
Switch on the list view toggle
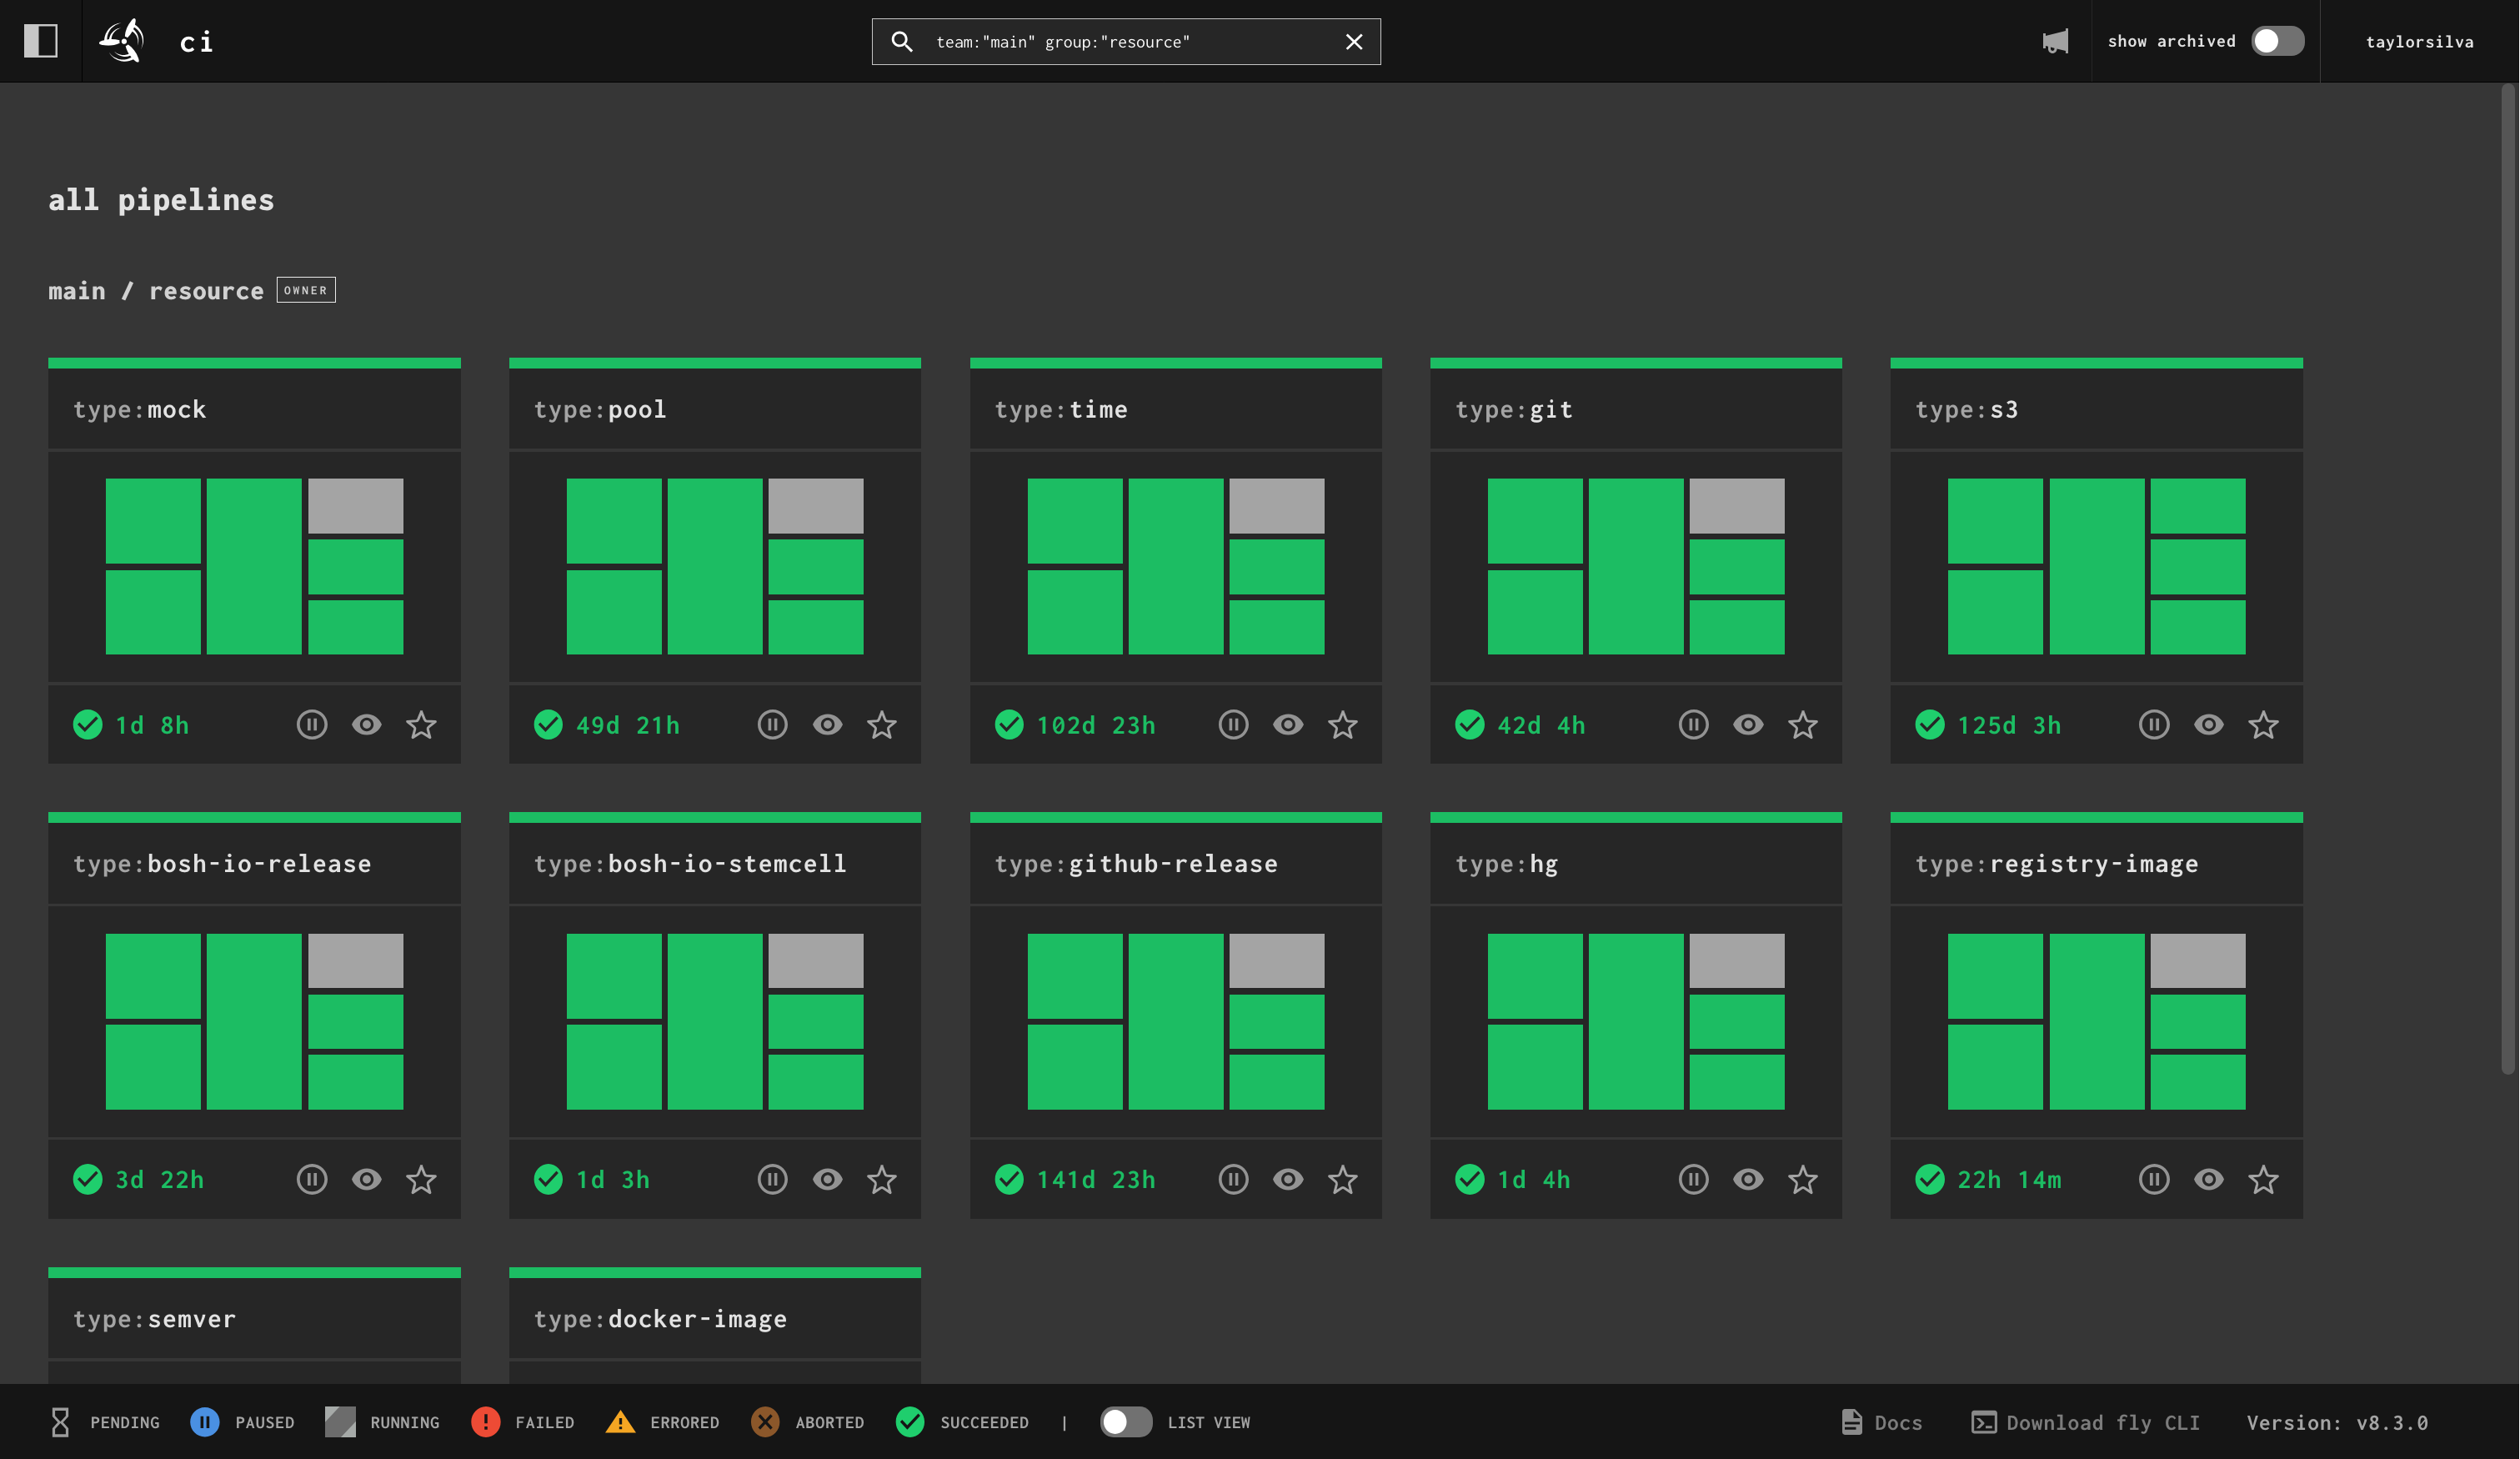(x=1126, y=1422)
